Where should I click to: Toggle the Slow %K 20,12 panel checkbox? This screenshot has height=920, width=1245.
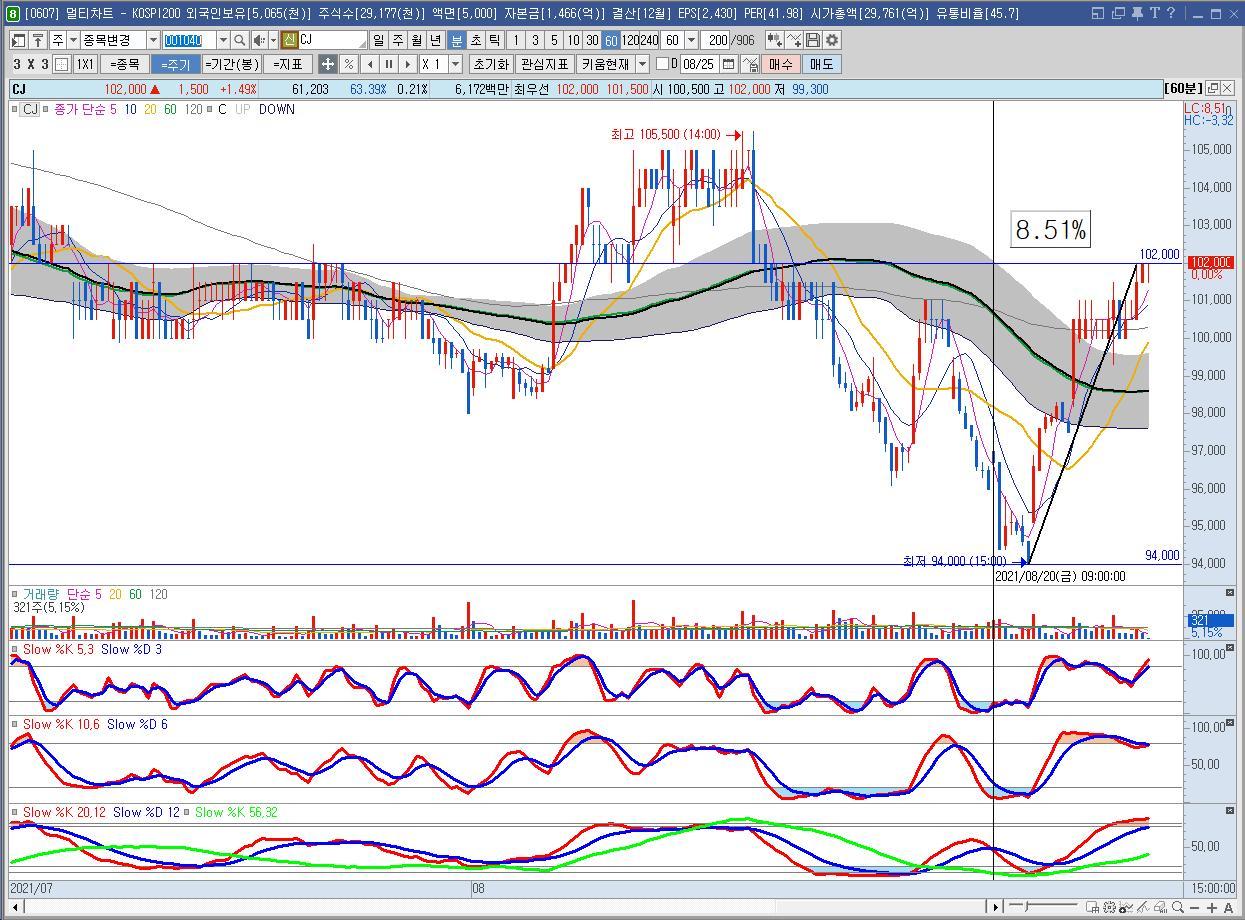pyautogui.click(x=14, y=812)
